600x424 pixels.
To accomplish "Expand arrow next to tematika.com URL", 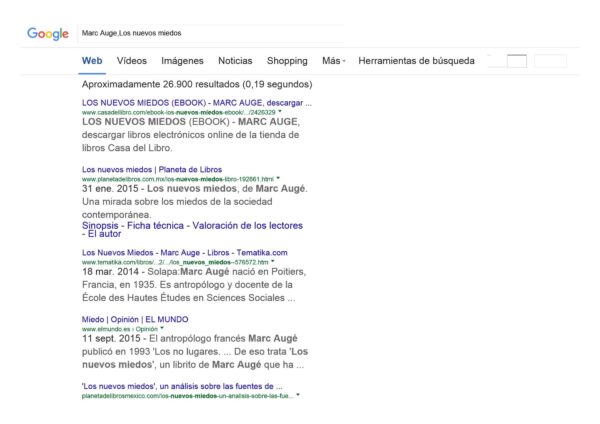I will click(273, 261).
